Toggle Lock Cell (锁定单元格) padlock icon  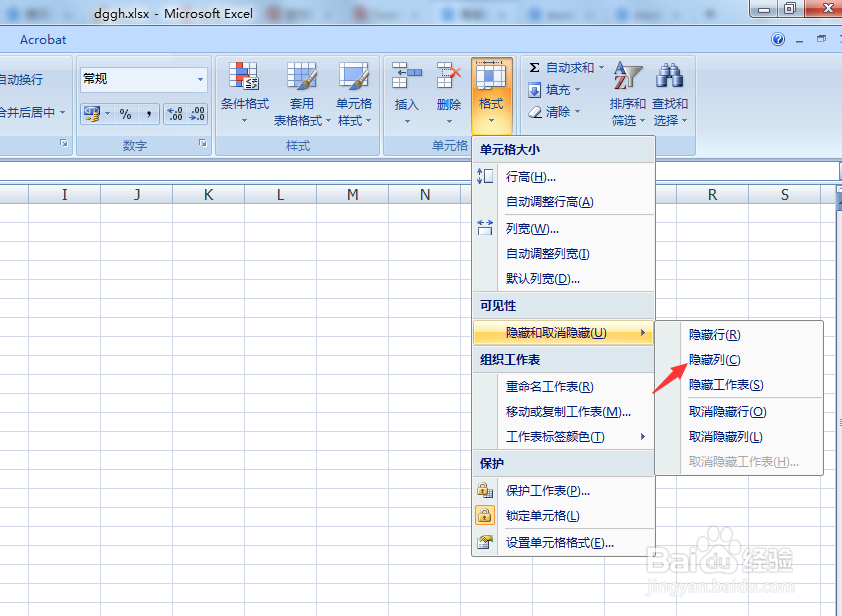(485, 516)
